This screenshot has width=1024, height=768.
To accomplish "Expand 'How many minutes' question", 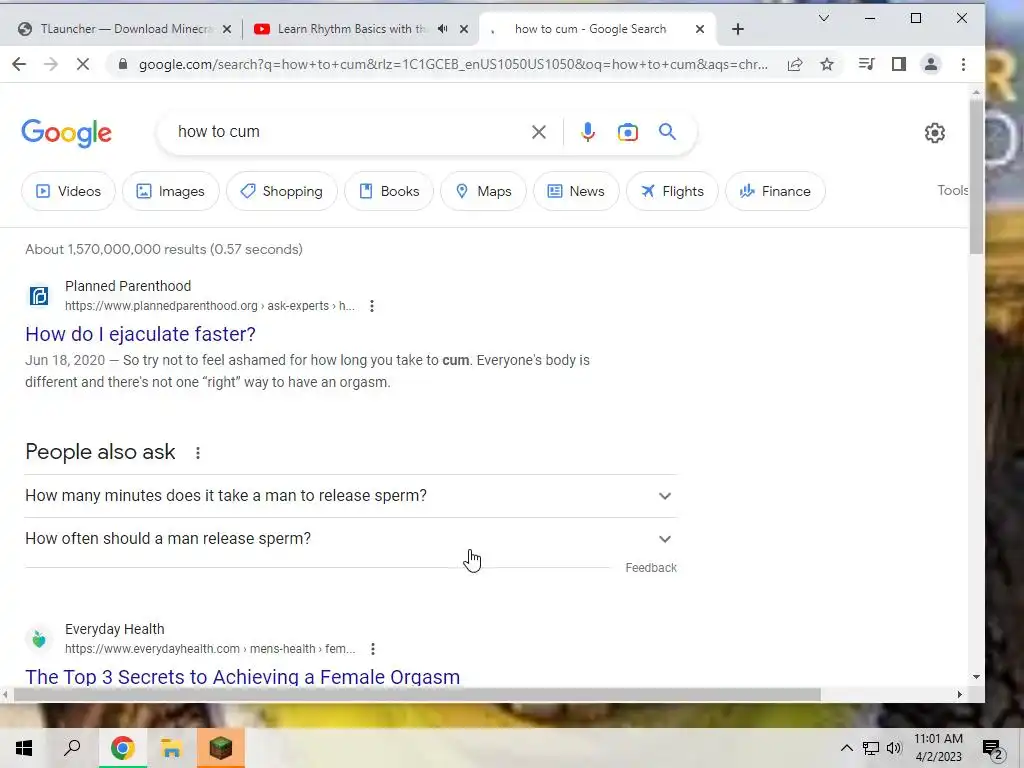I will 351,496.
